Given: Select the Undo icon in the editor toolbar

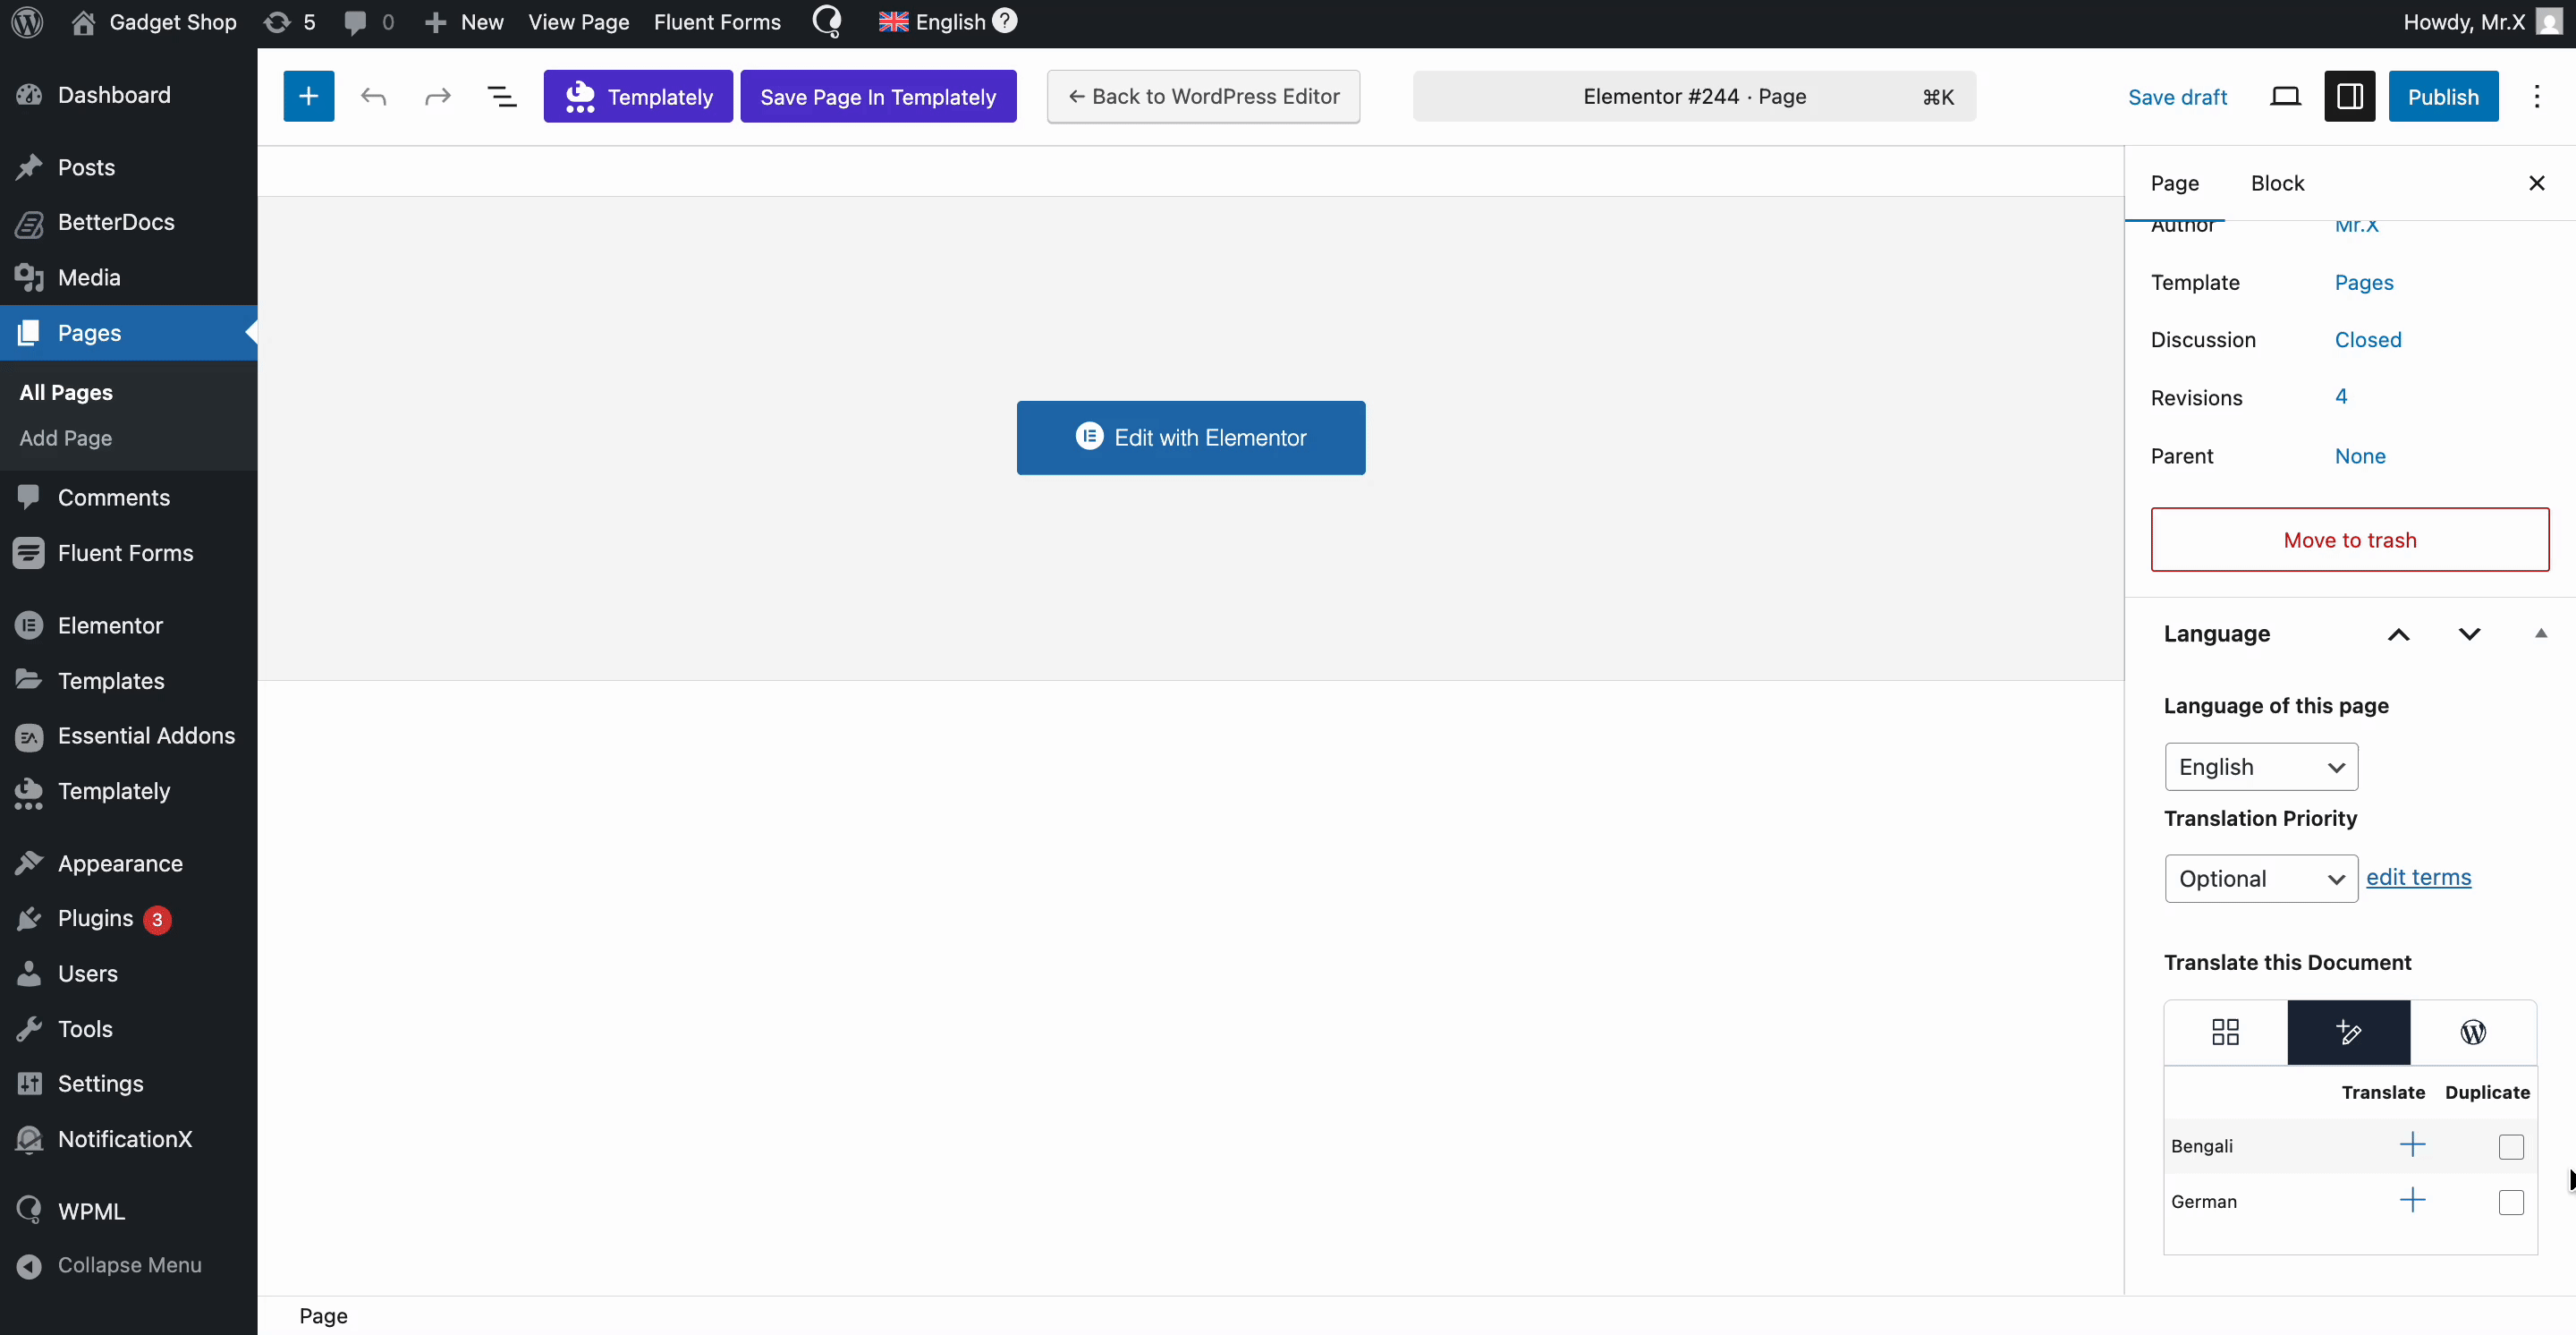Looking at the screenshot, I should [x=372, y=96].
